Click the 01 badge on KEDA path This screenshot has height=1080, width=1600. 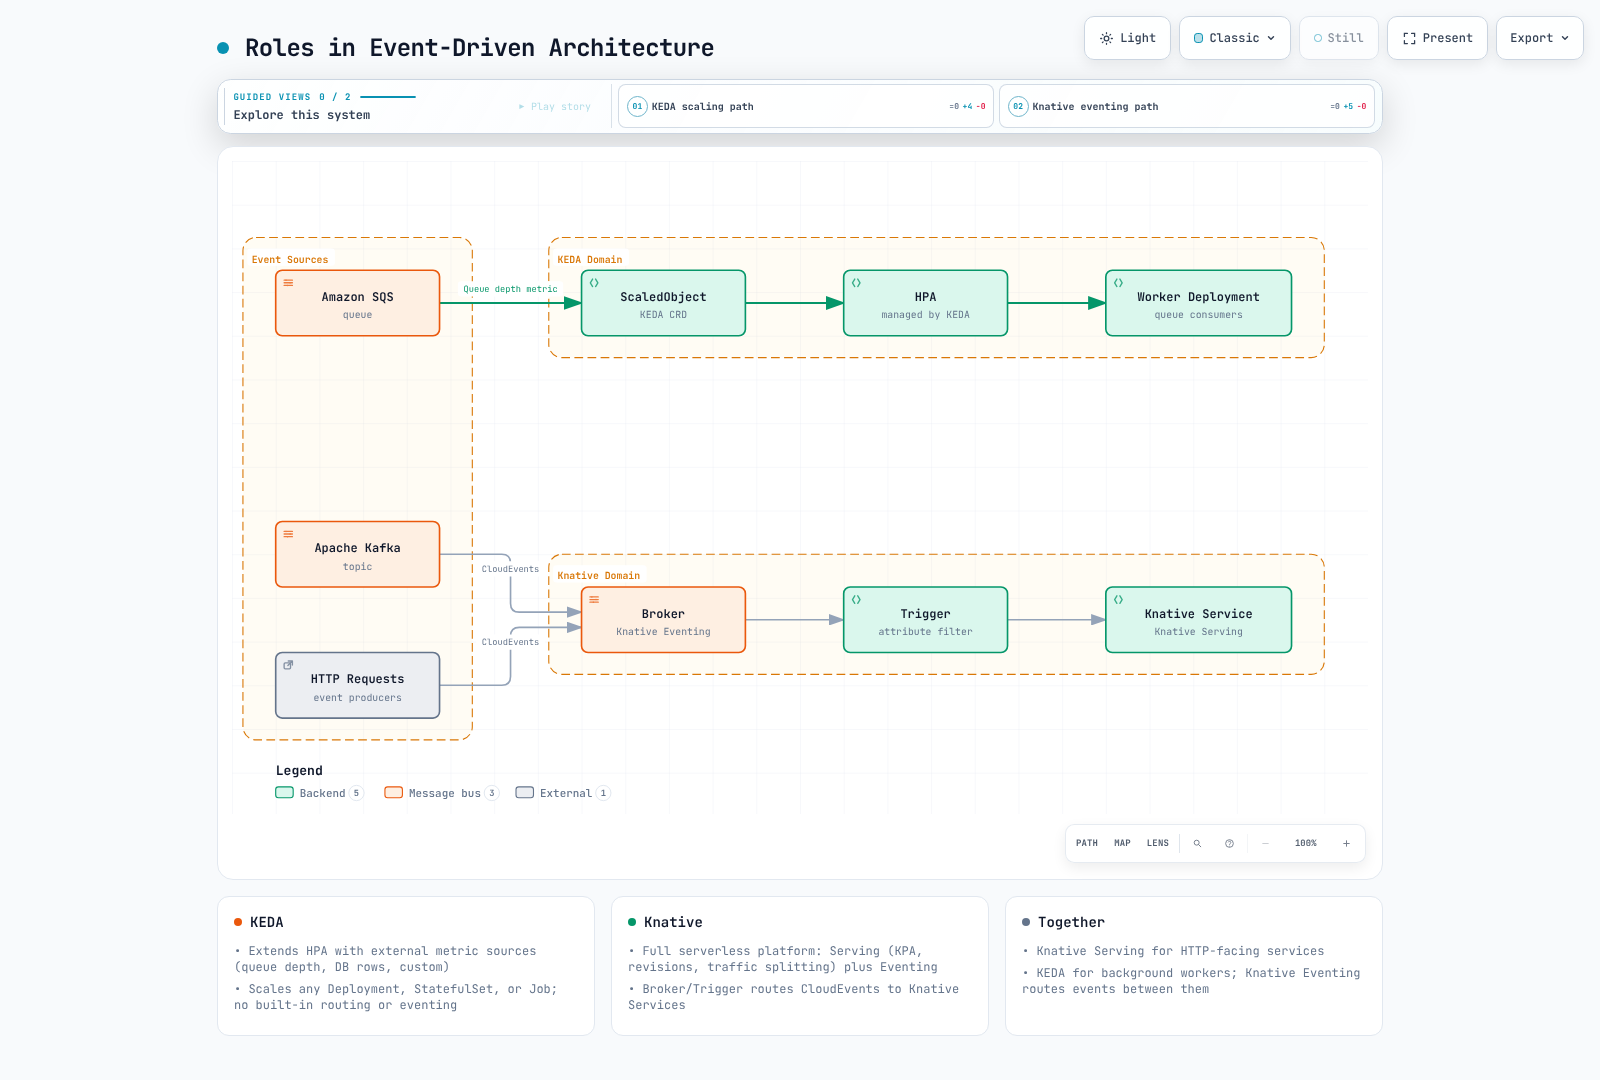click(x=637, y=106)
